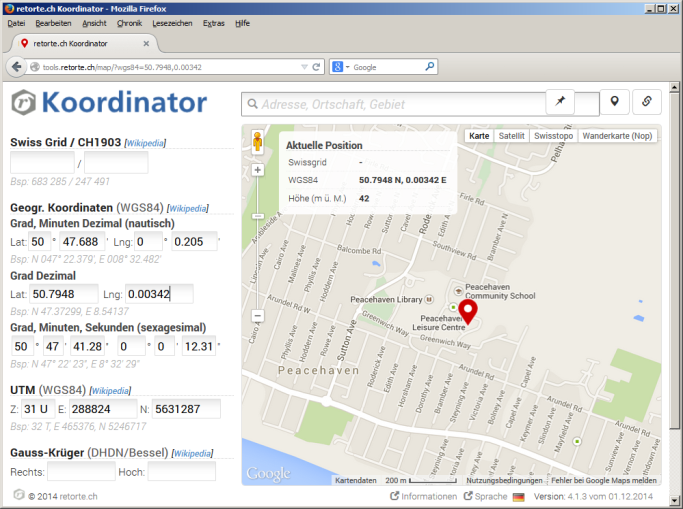The image size is (683, 509).
Task: Click the pin marker button beside search
Action: [560, 101]
